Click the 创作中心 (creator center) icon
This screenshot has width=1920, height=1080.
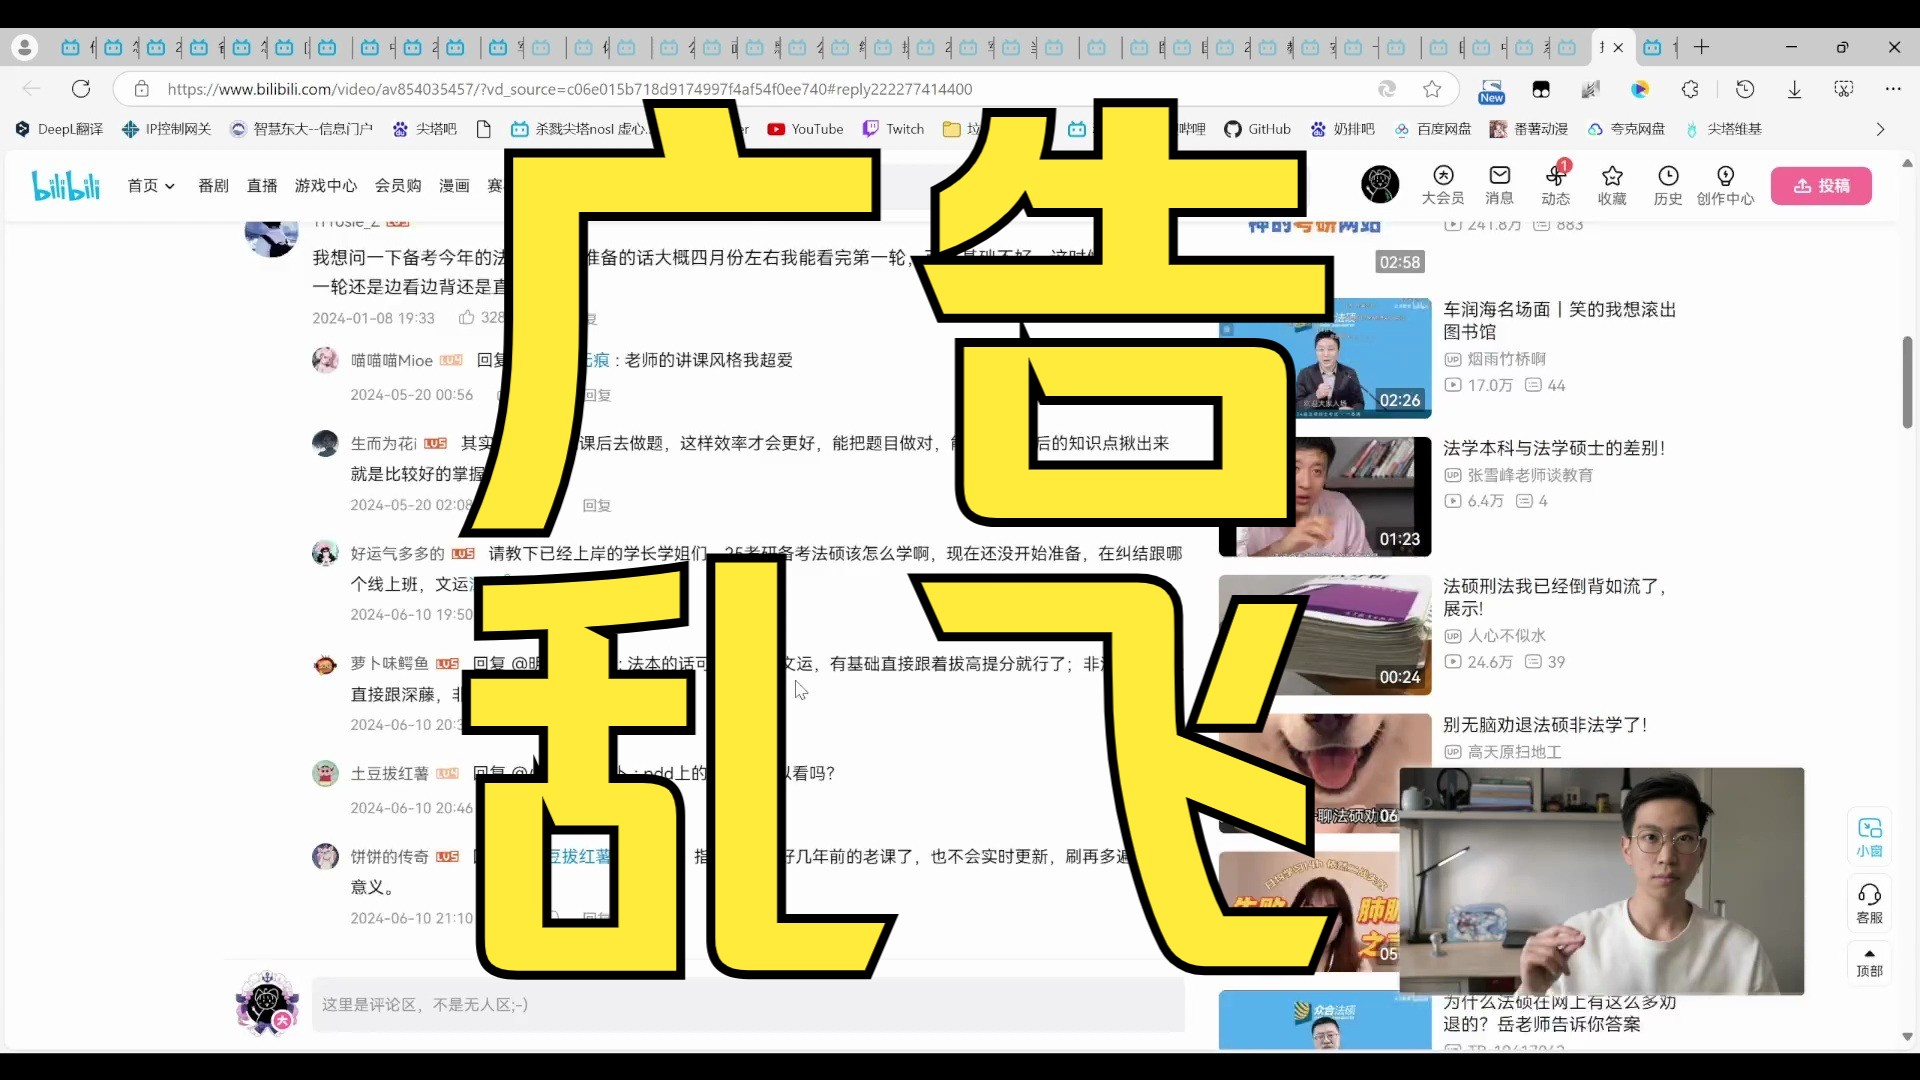point(1725,185)
